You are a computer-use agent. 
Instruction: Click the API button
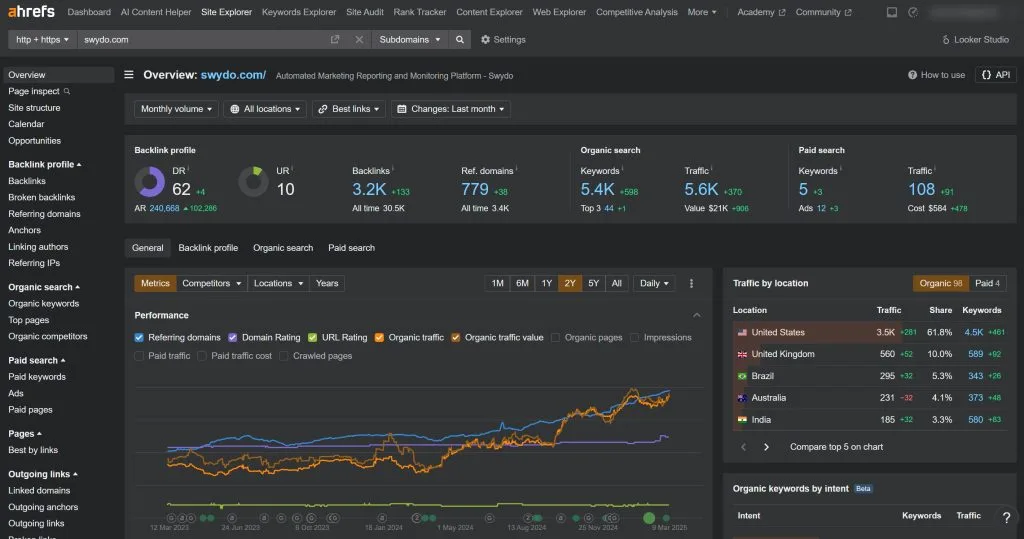coord(995,74)
